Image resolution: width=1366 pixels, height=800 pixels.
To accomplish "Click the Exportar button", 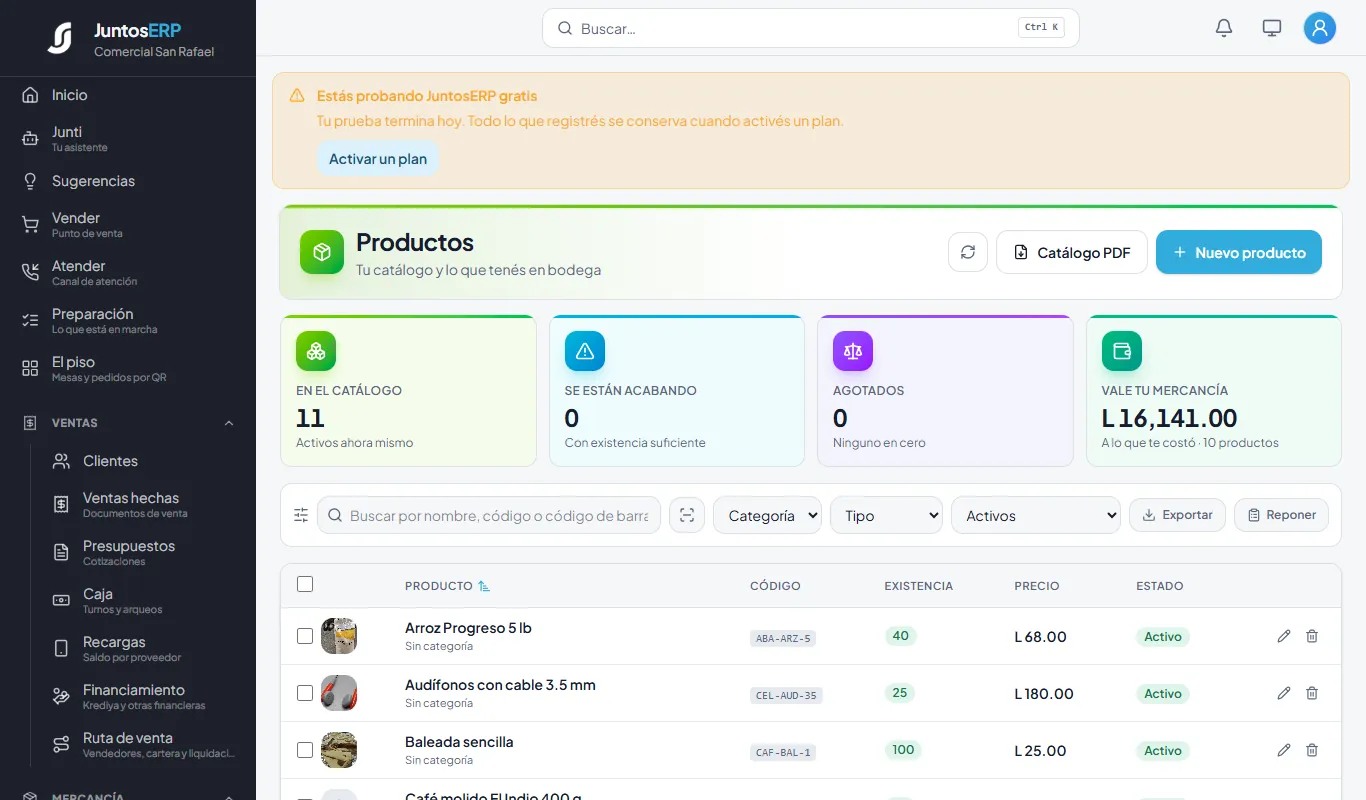I will (1177, 515).
